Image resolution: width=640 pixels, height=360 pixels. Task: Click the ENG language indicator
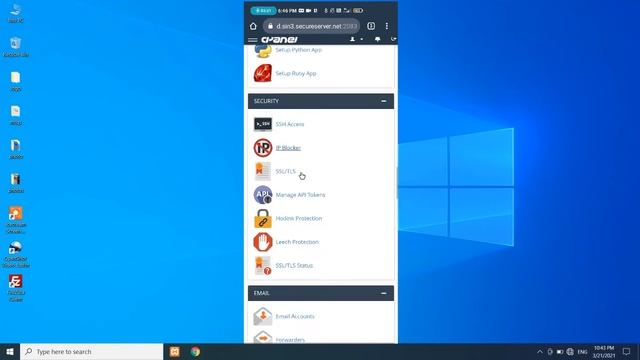tap(582, 351)
